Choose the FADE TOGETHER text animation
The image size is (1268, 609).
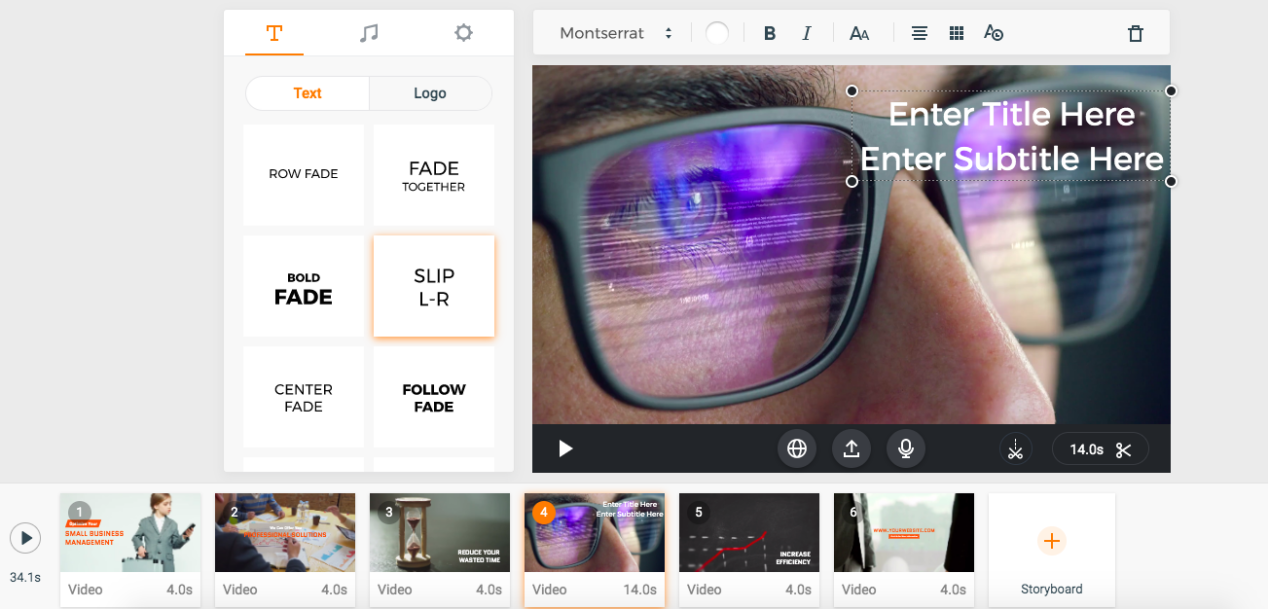coord(434,174)
